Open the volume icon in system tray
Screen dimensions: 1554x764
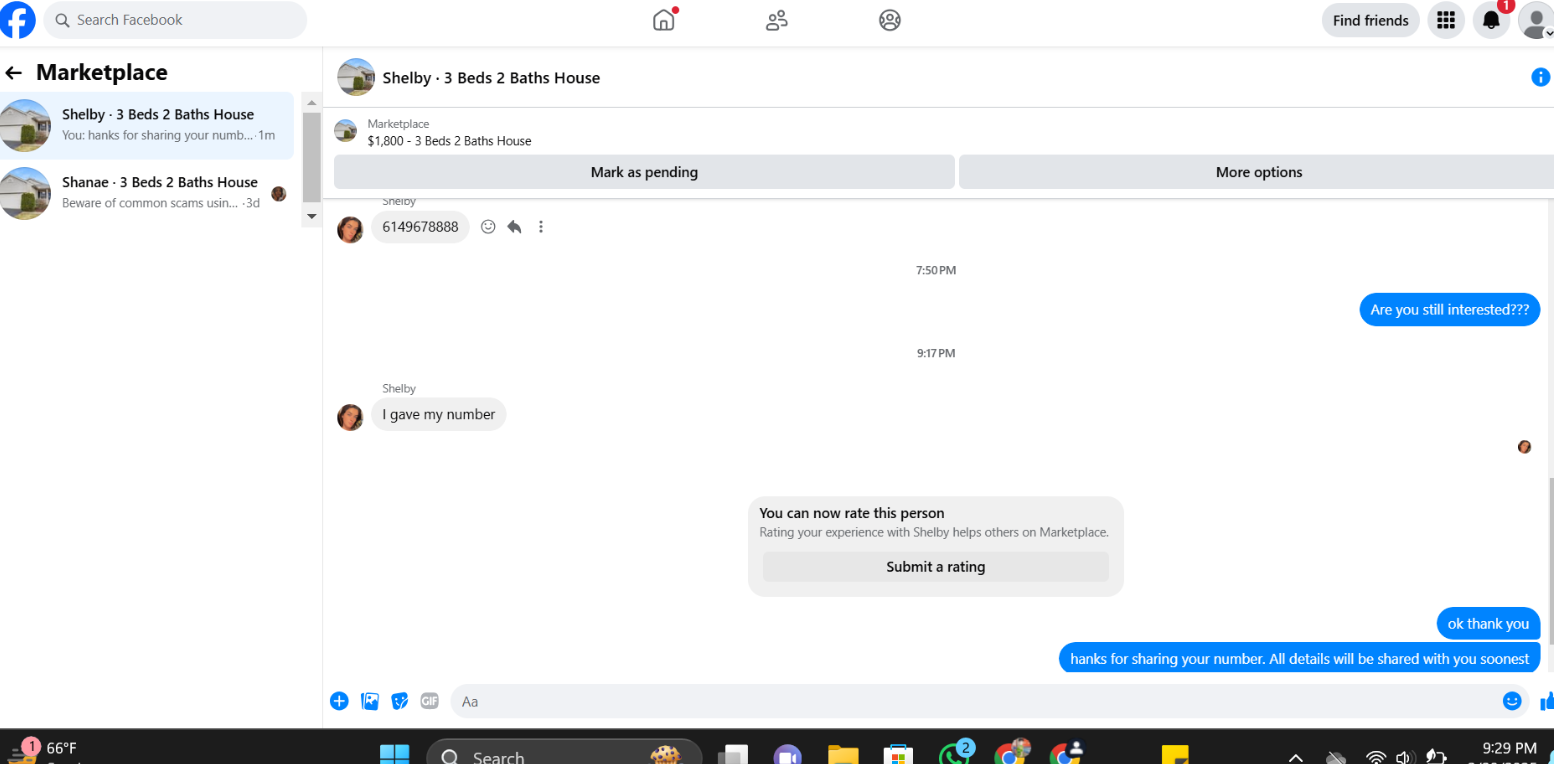(x=1404, y=757)
